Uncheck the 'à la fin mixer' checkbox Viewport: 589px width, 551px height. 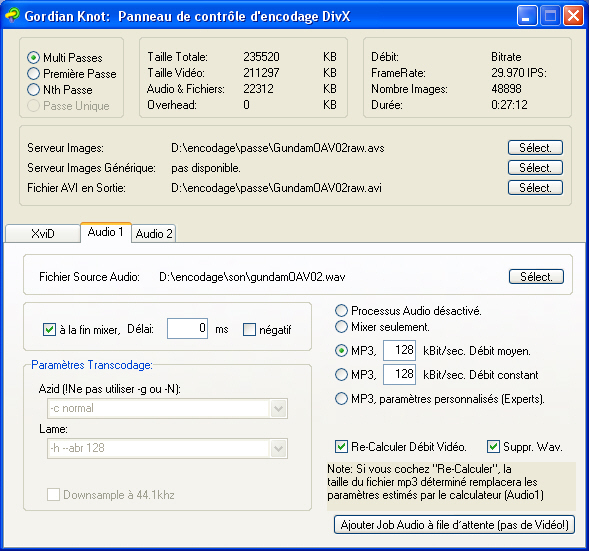50,329
